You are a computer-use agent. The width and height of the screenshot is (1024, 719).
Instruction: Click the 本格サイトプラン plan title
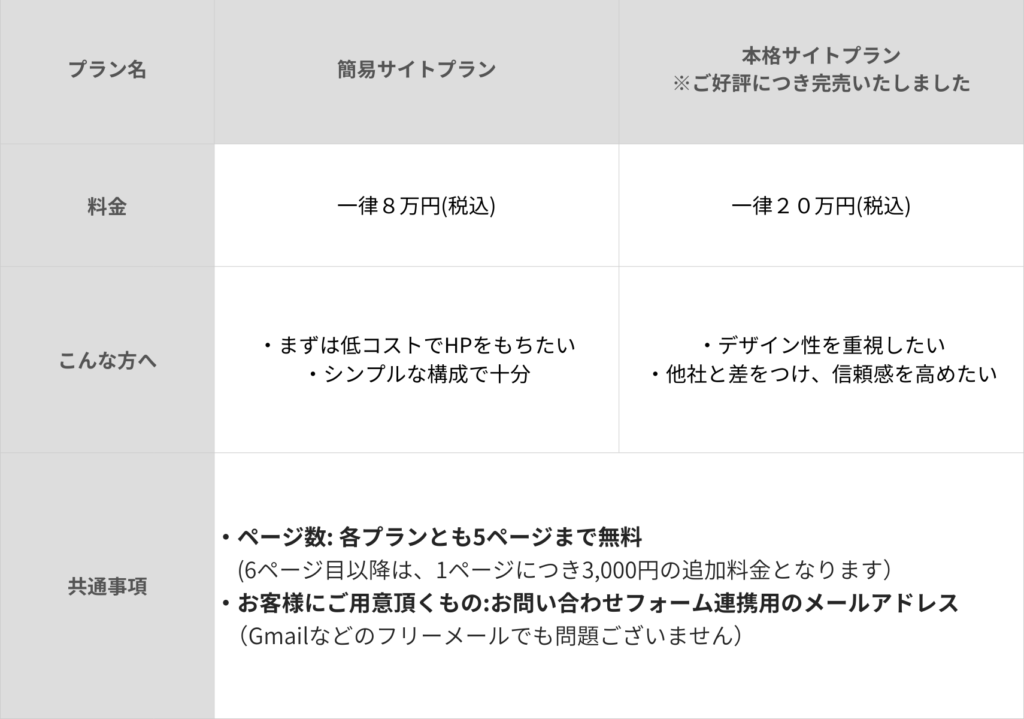click(x=821, y=55)
